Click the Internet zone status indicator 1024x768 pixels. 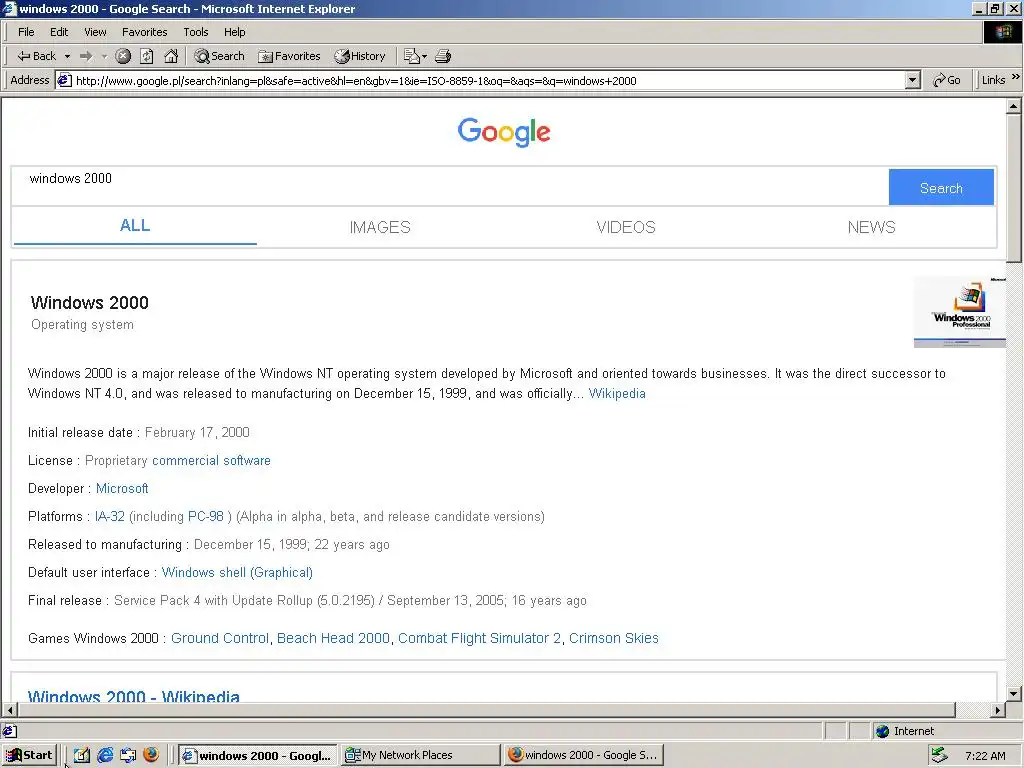click(x=906, y=731)
